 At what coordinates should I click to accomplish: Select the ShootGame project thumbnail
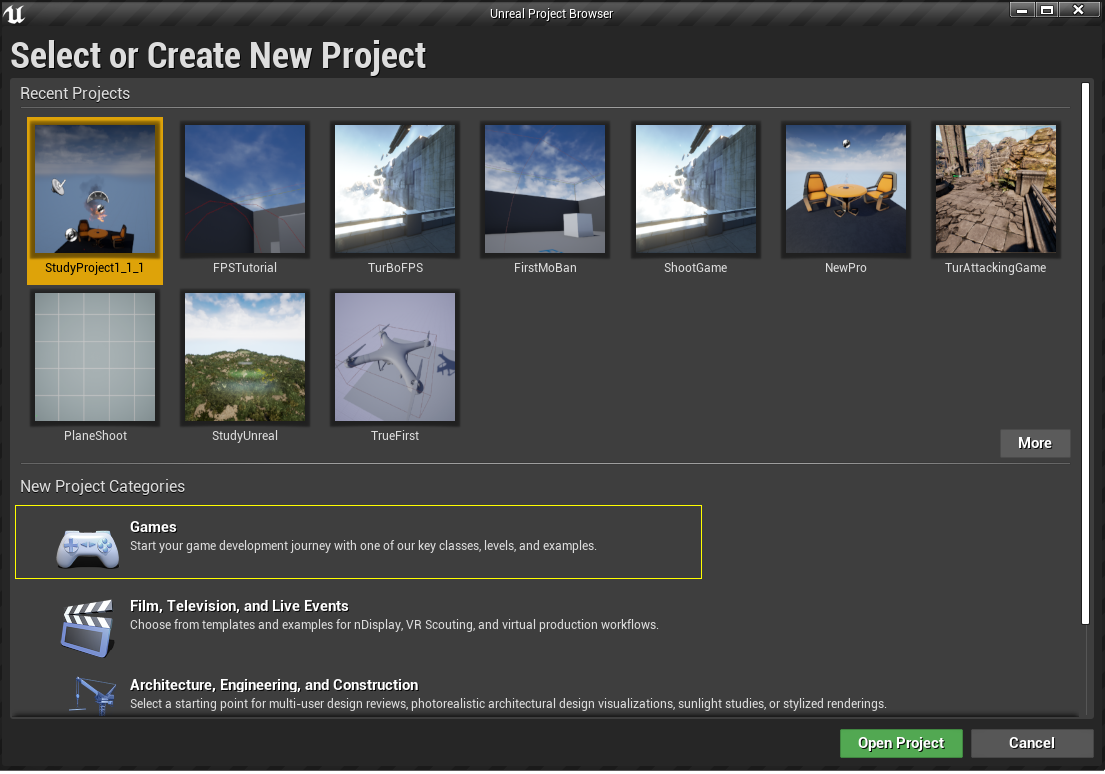click(696, 189)
